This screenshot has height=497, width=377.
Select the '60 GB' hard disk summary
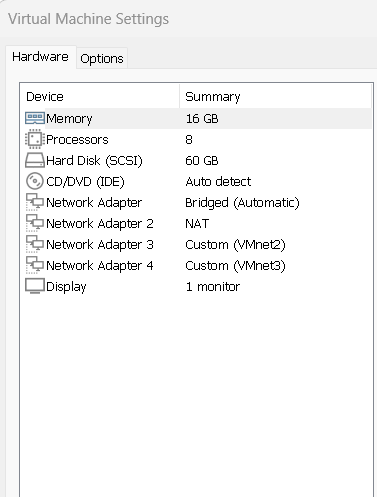point(202,161)
